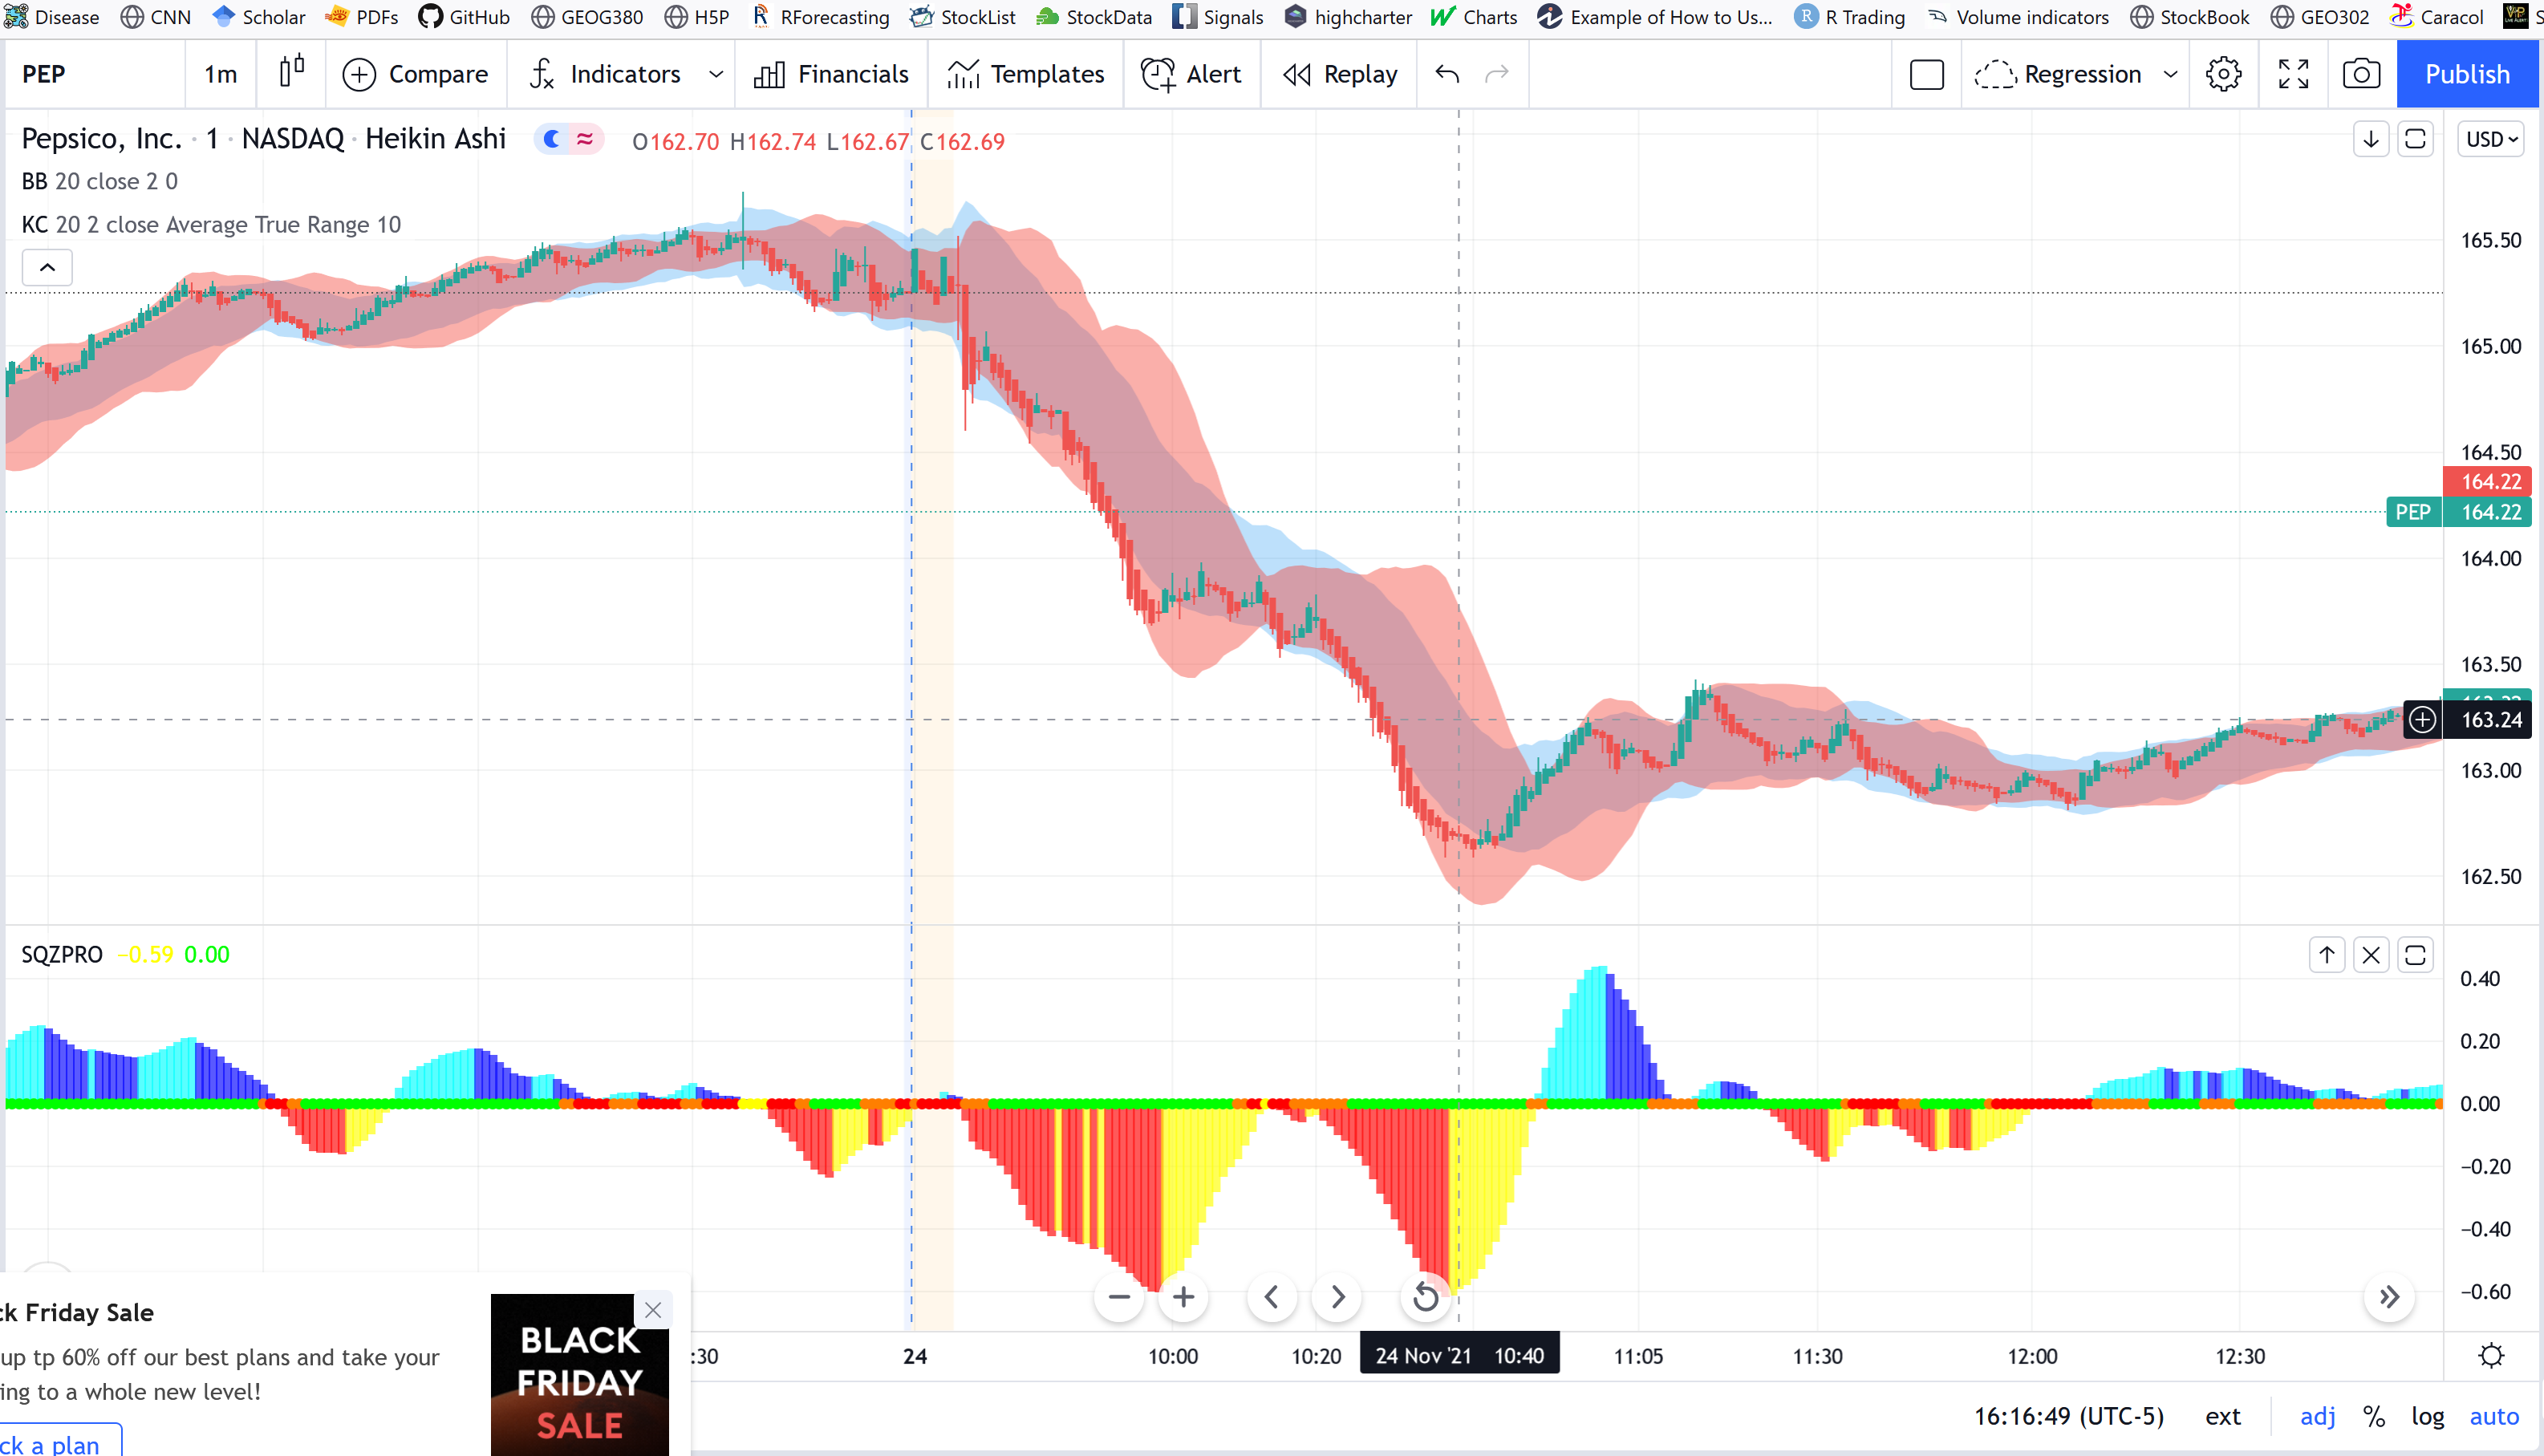Click the blue Publish button
Screen dimensions: 2544x1456
(x=2467, y=74)
